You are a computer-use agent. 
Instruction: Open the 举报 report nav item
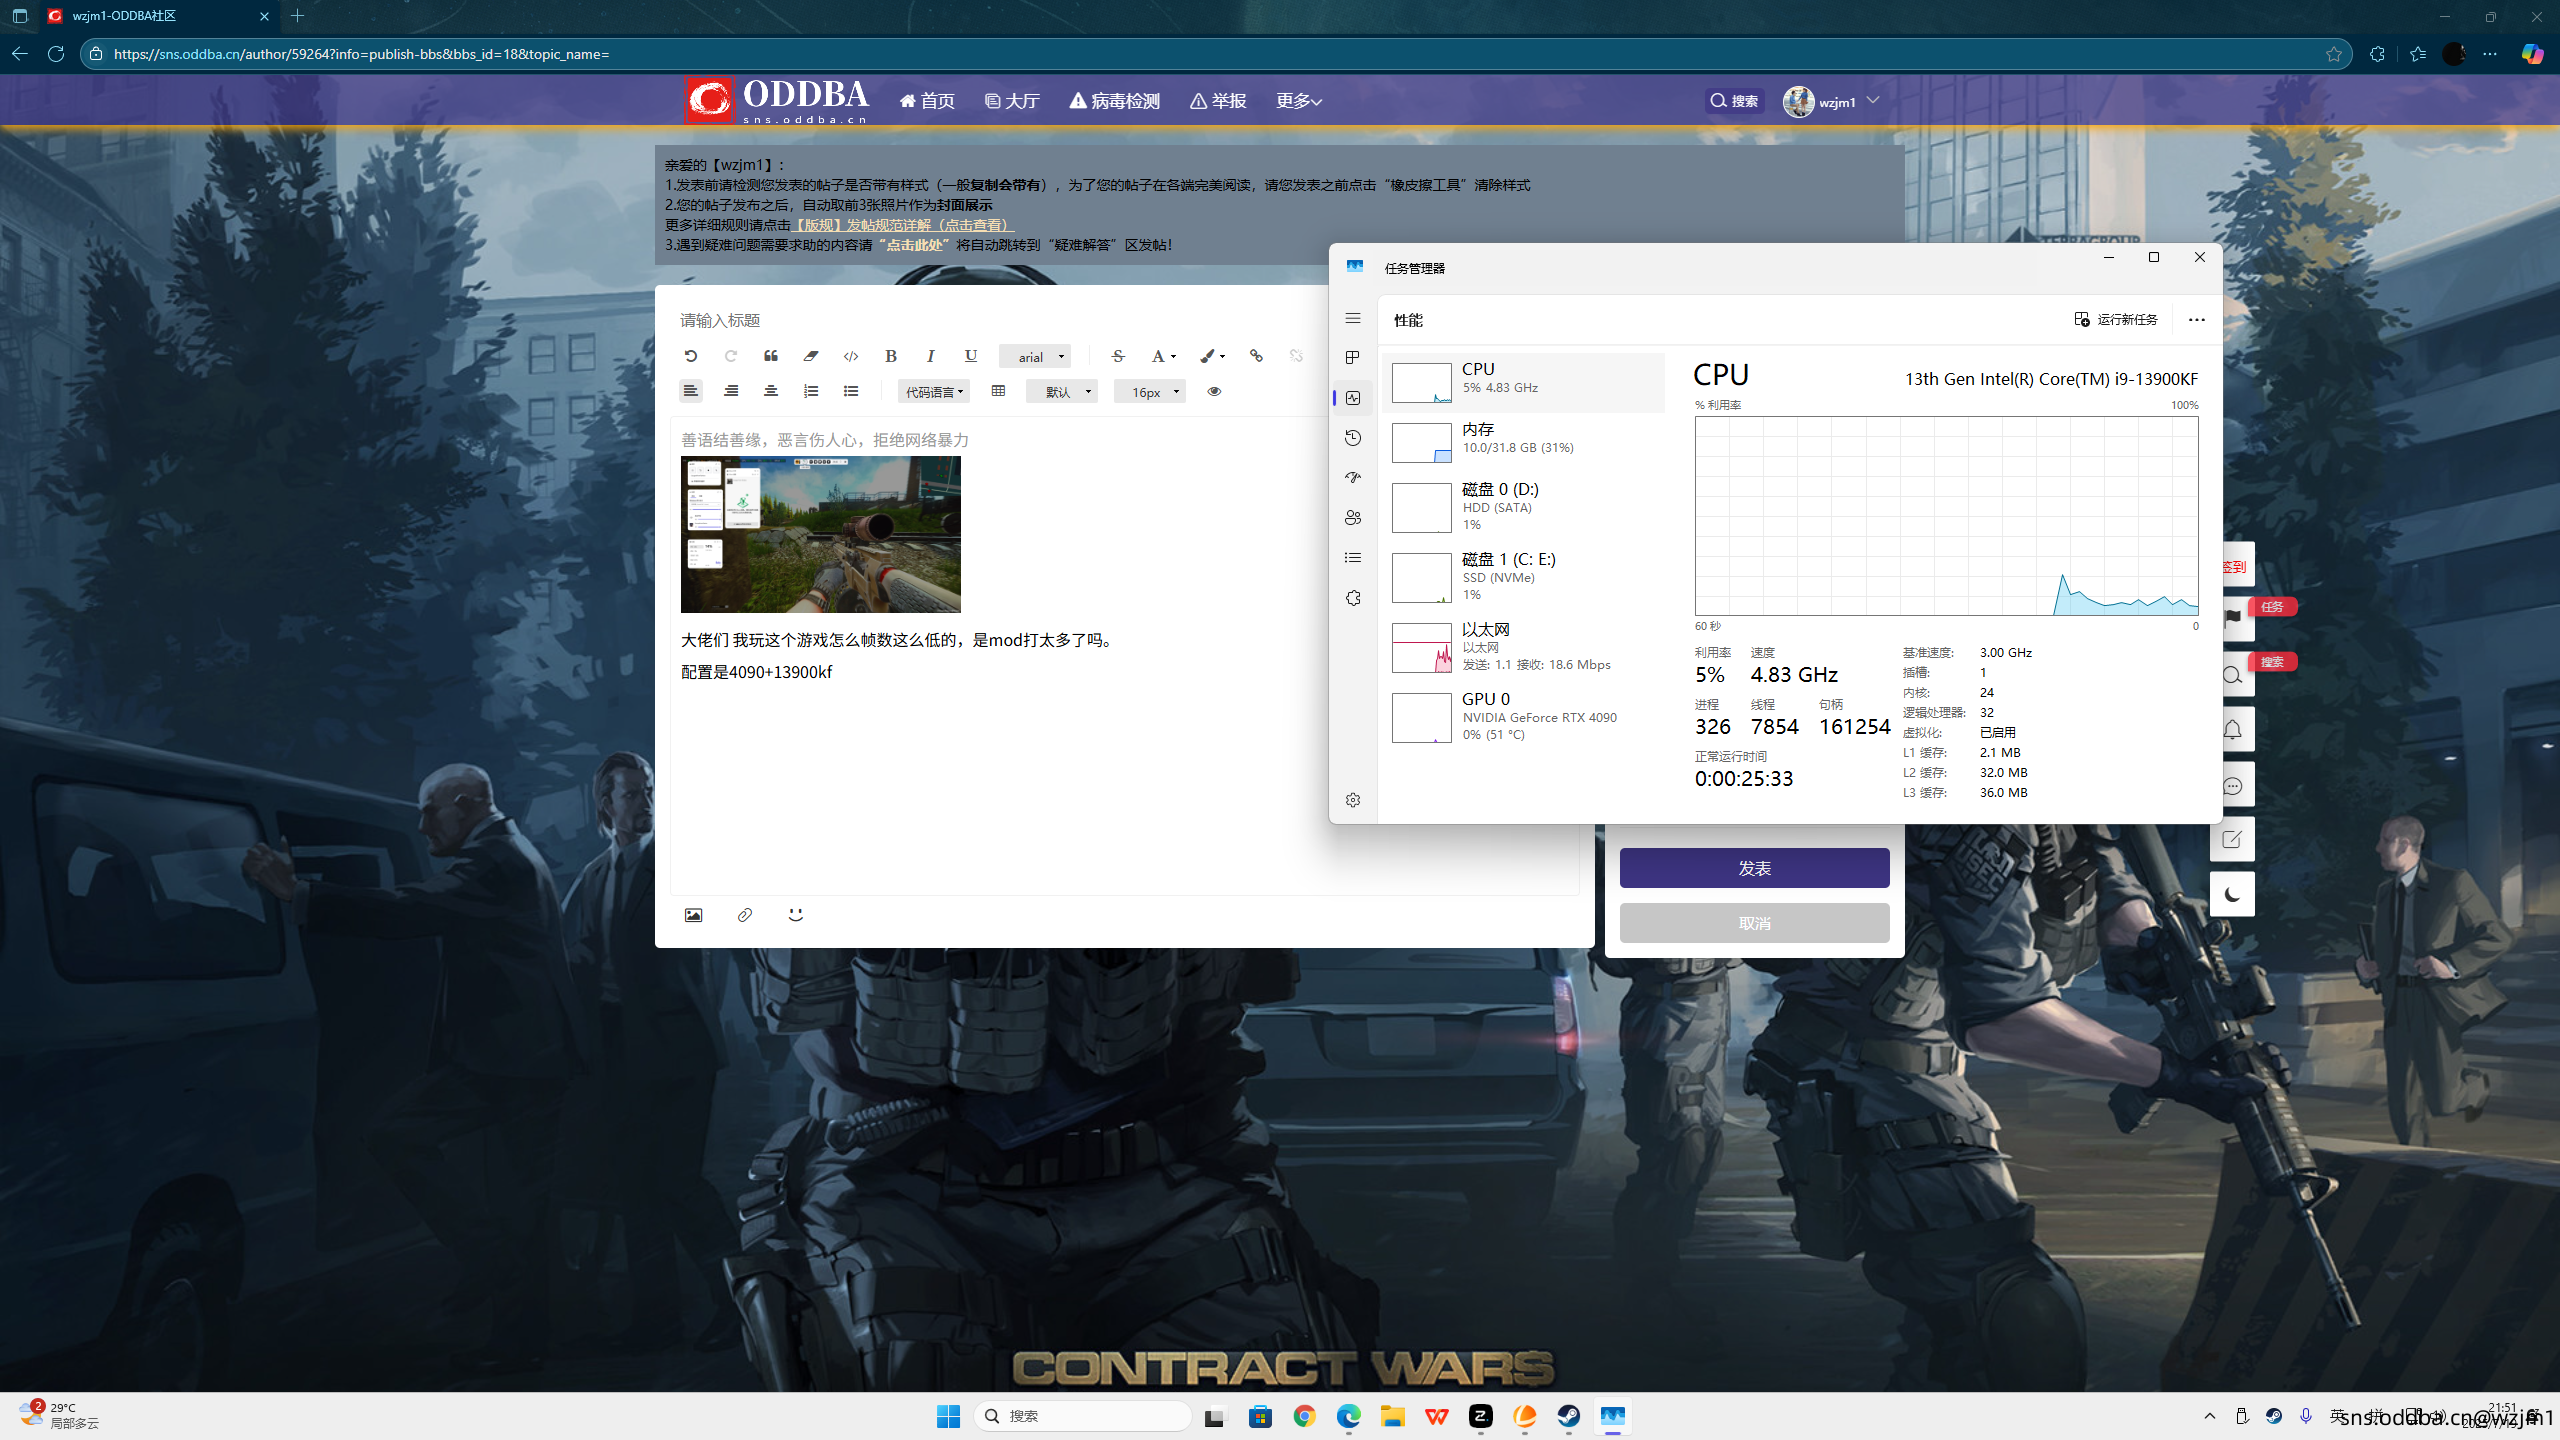(1218, 101)
